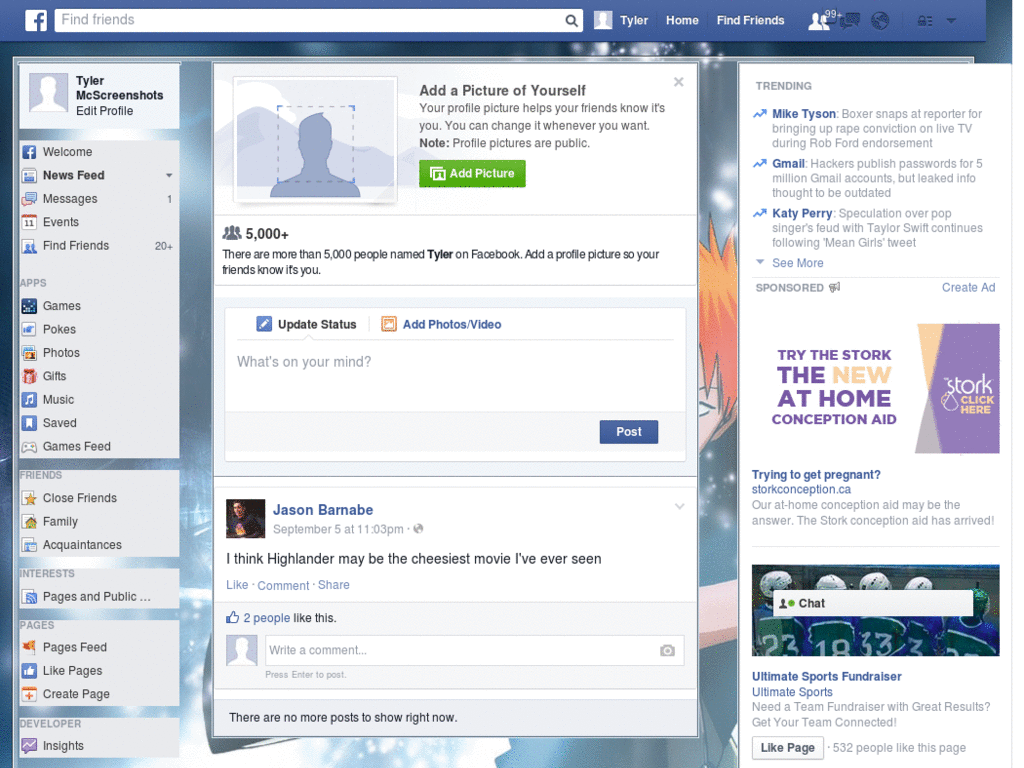Open Music app icon
1024x768 pixels.
point(29,400)
